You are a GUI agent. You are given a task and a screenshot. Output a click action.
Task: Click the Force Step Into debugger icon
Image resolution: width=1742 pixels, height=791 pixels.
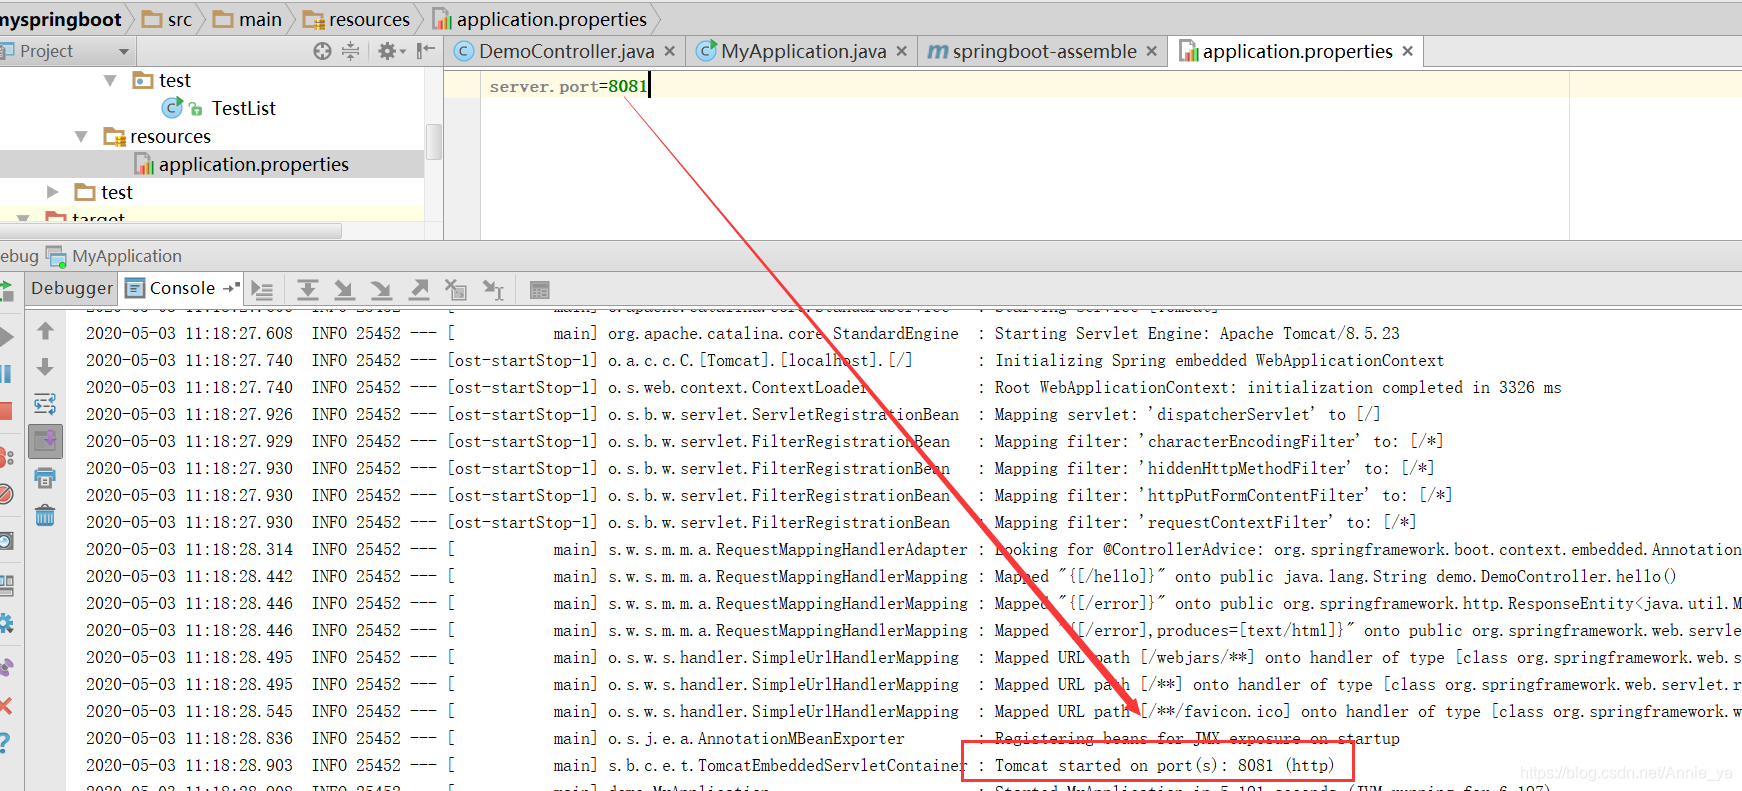pos(381,290)
